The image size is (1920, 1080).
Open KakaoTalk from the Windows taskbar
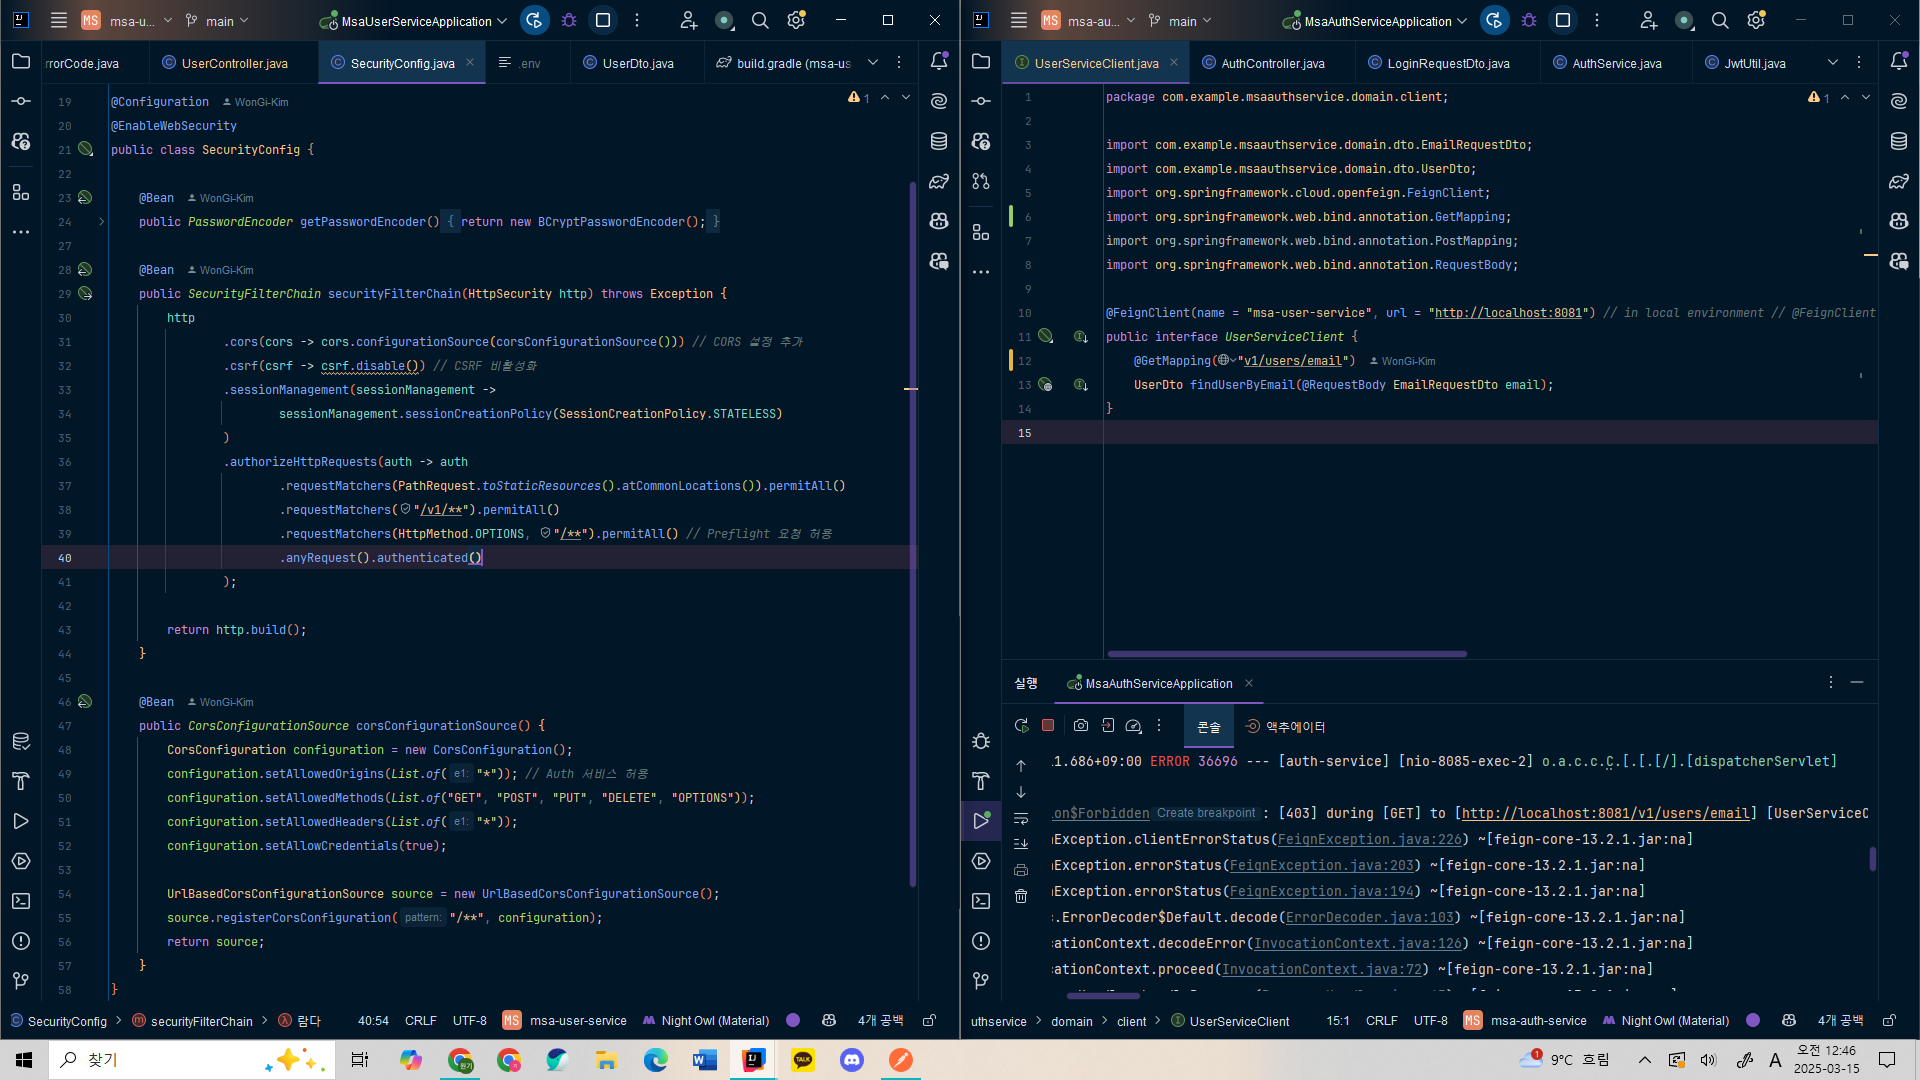click(803, 1060)
